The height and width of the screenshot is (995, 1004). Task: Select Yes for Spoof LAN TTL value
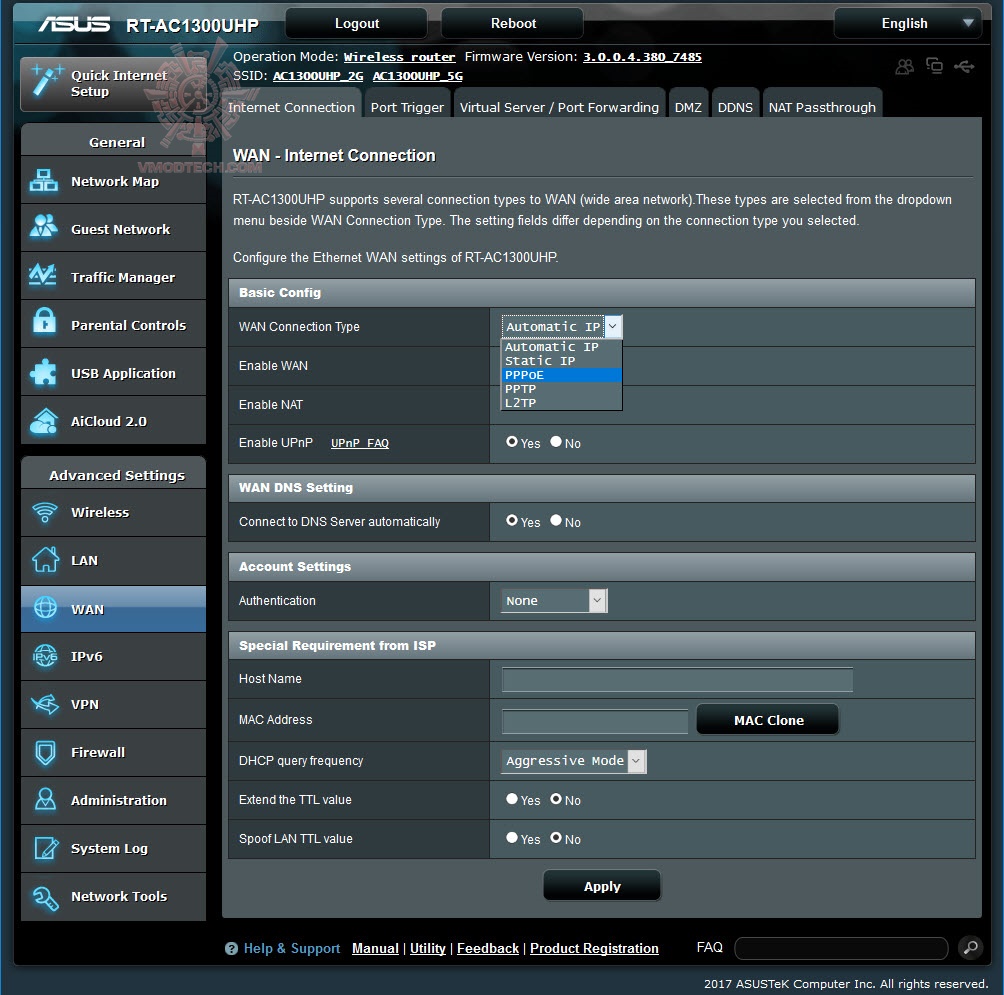tap(512, 837)
